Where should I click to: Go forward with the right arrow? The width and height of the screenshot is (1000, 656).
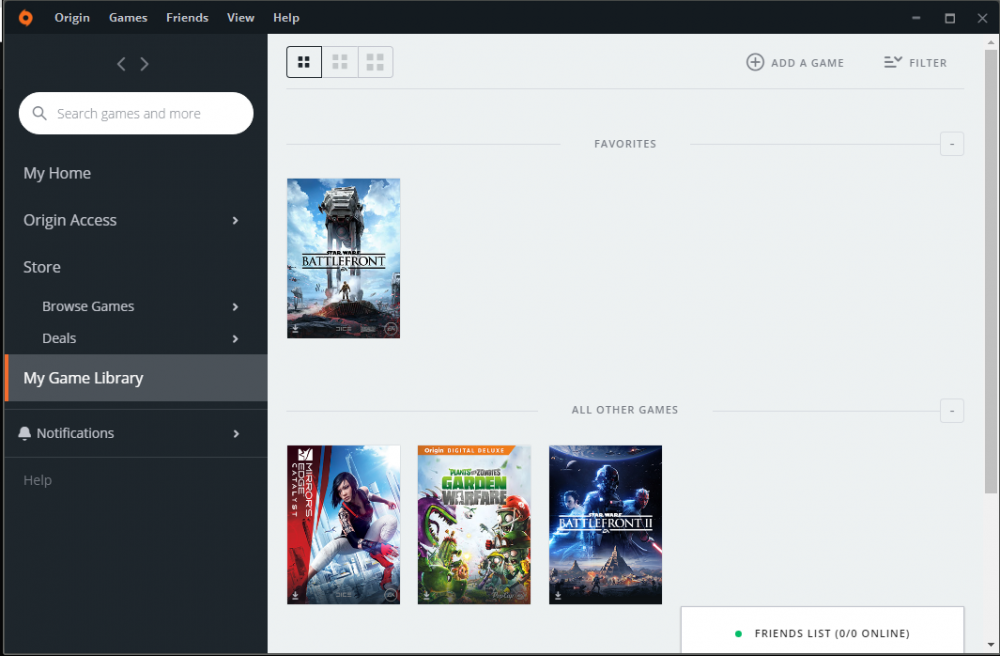tap(145, 64)
